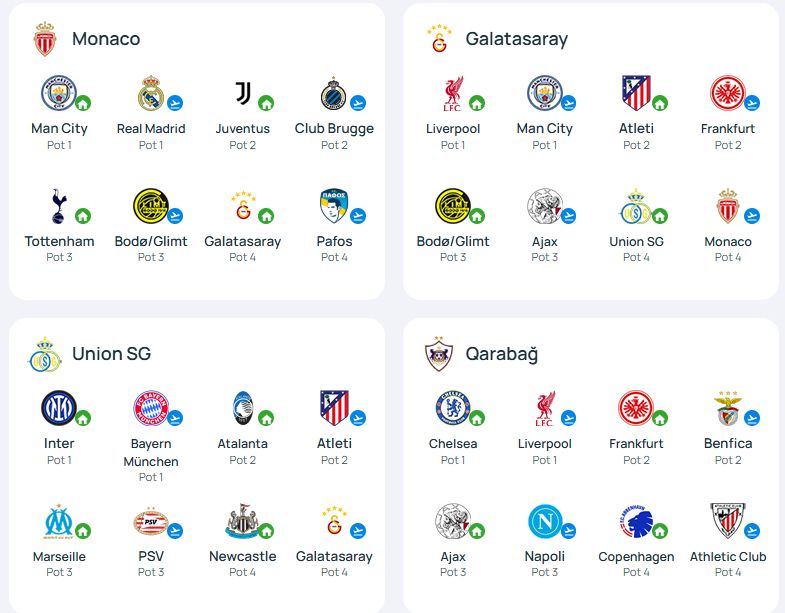Click the Real Madrid crest
The image size is (785, 613).
(150, 93)
